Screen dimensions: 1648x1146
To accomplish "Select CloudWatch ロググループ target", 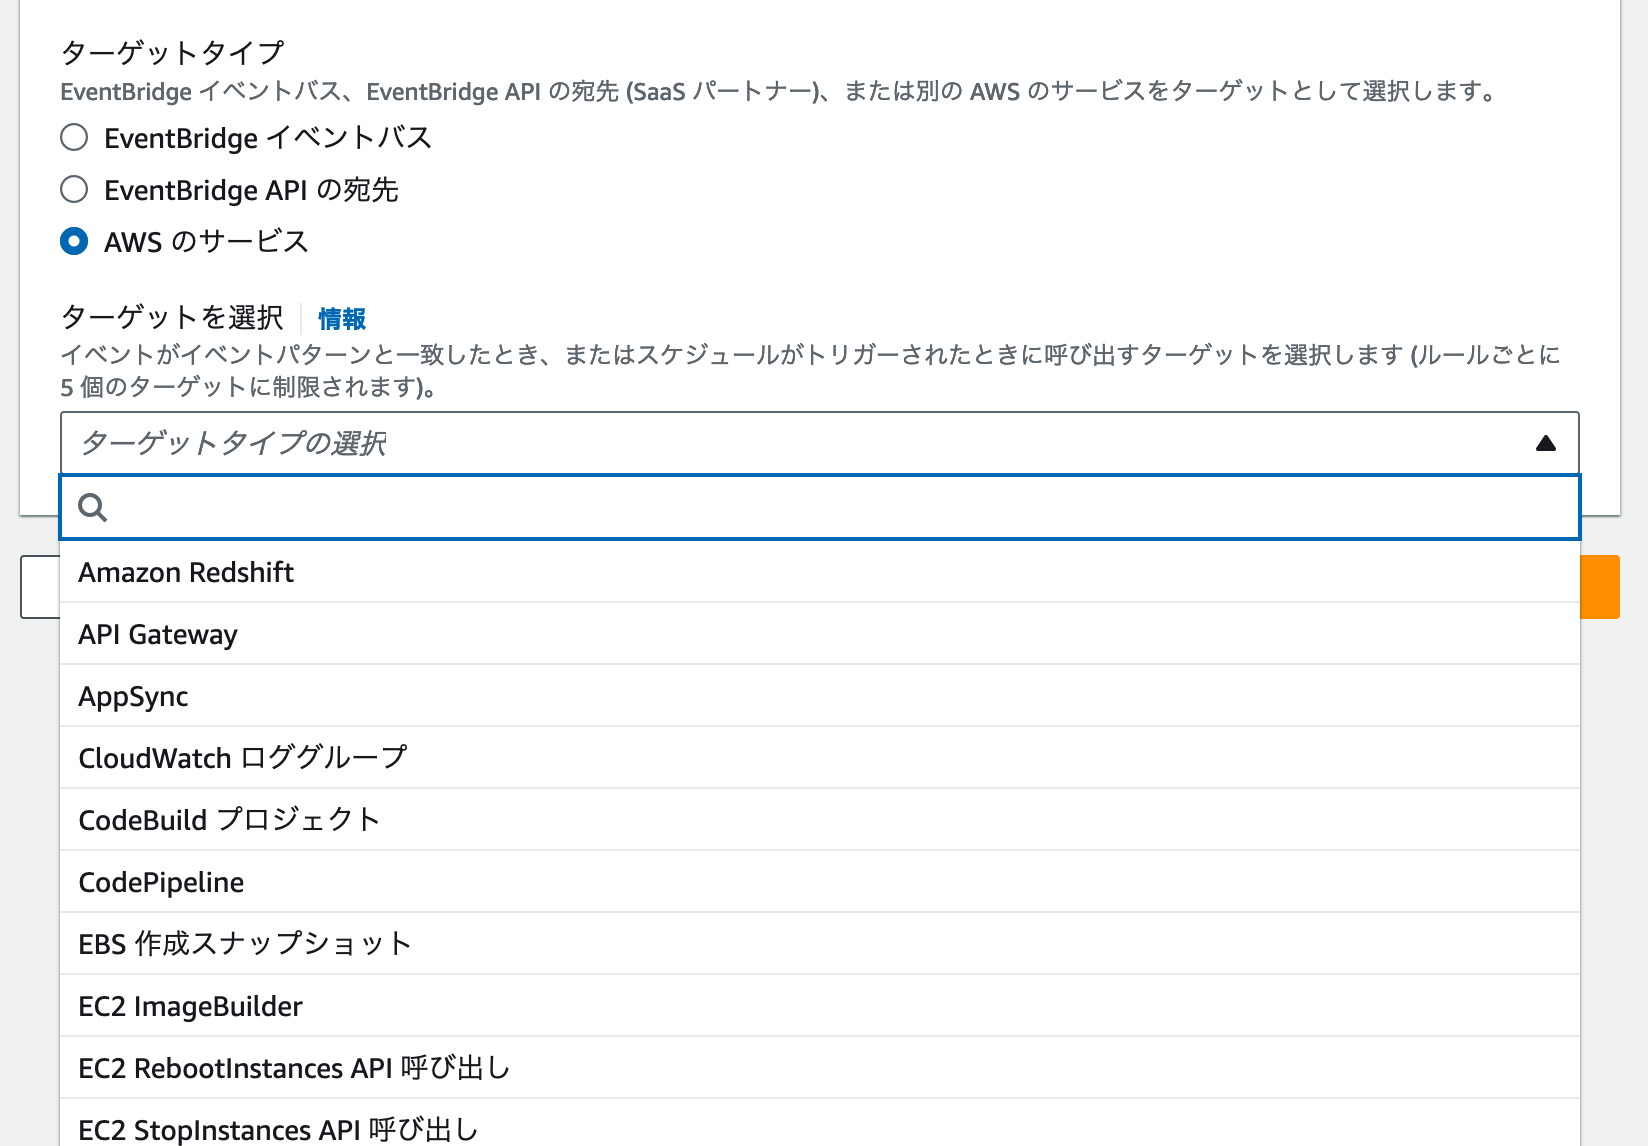I will pyautogui.click(x=820, y=758).
